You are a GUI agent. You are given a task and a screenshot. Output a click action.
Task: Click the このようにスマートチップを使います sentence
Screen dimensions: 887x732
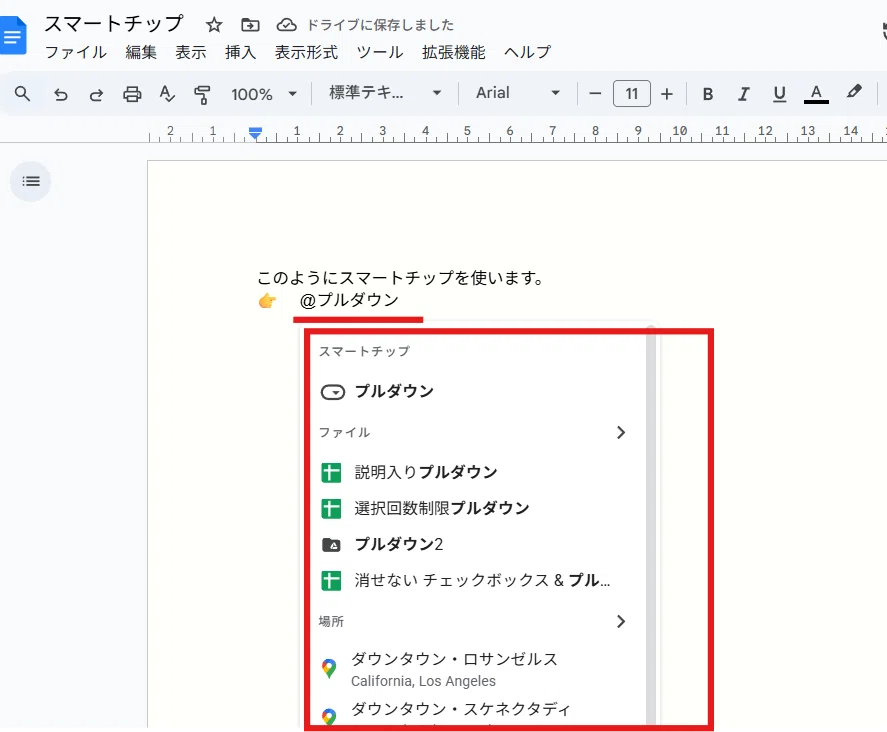click(x=401, y=278)
